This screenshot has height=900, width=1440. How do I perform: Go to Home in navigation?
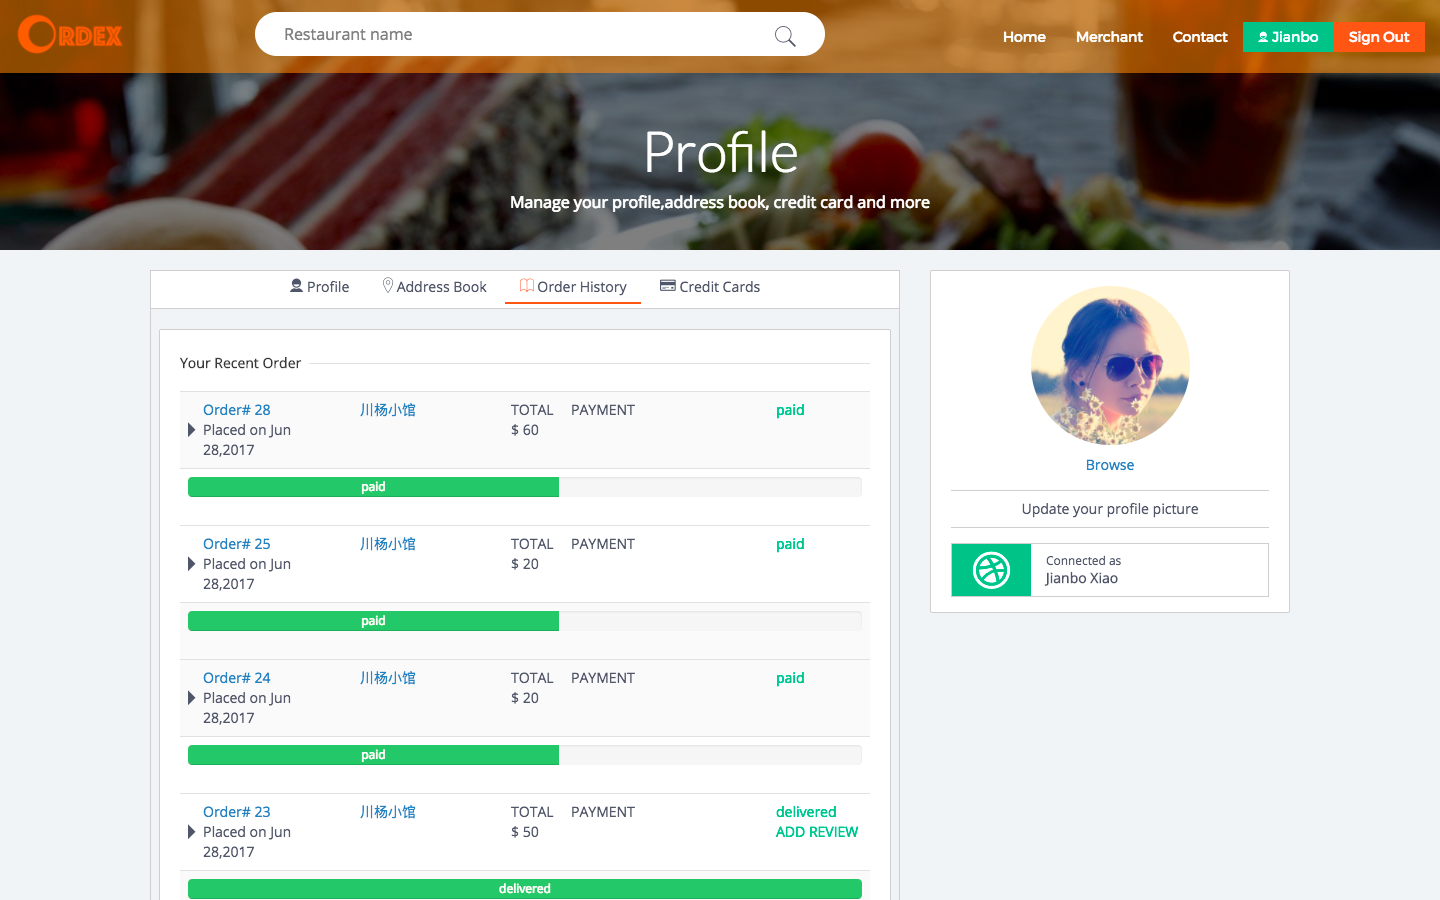click(1024, 37)
